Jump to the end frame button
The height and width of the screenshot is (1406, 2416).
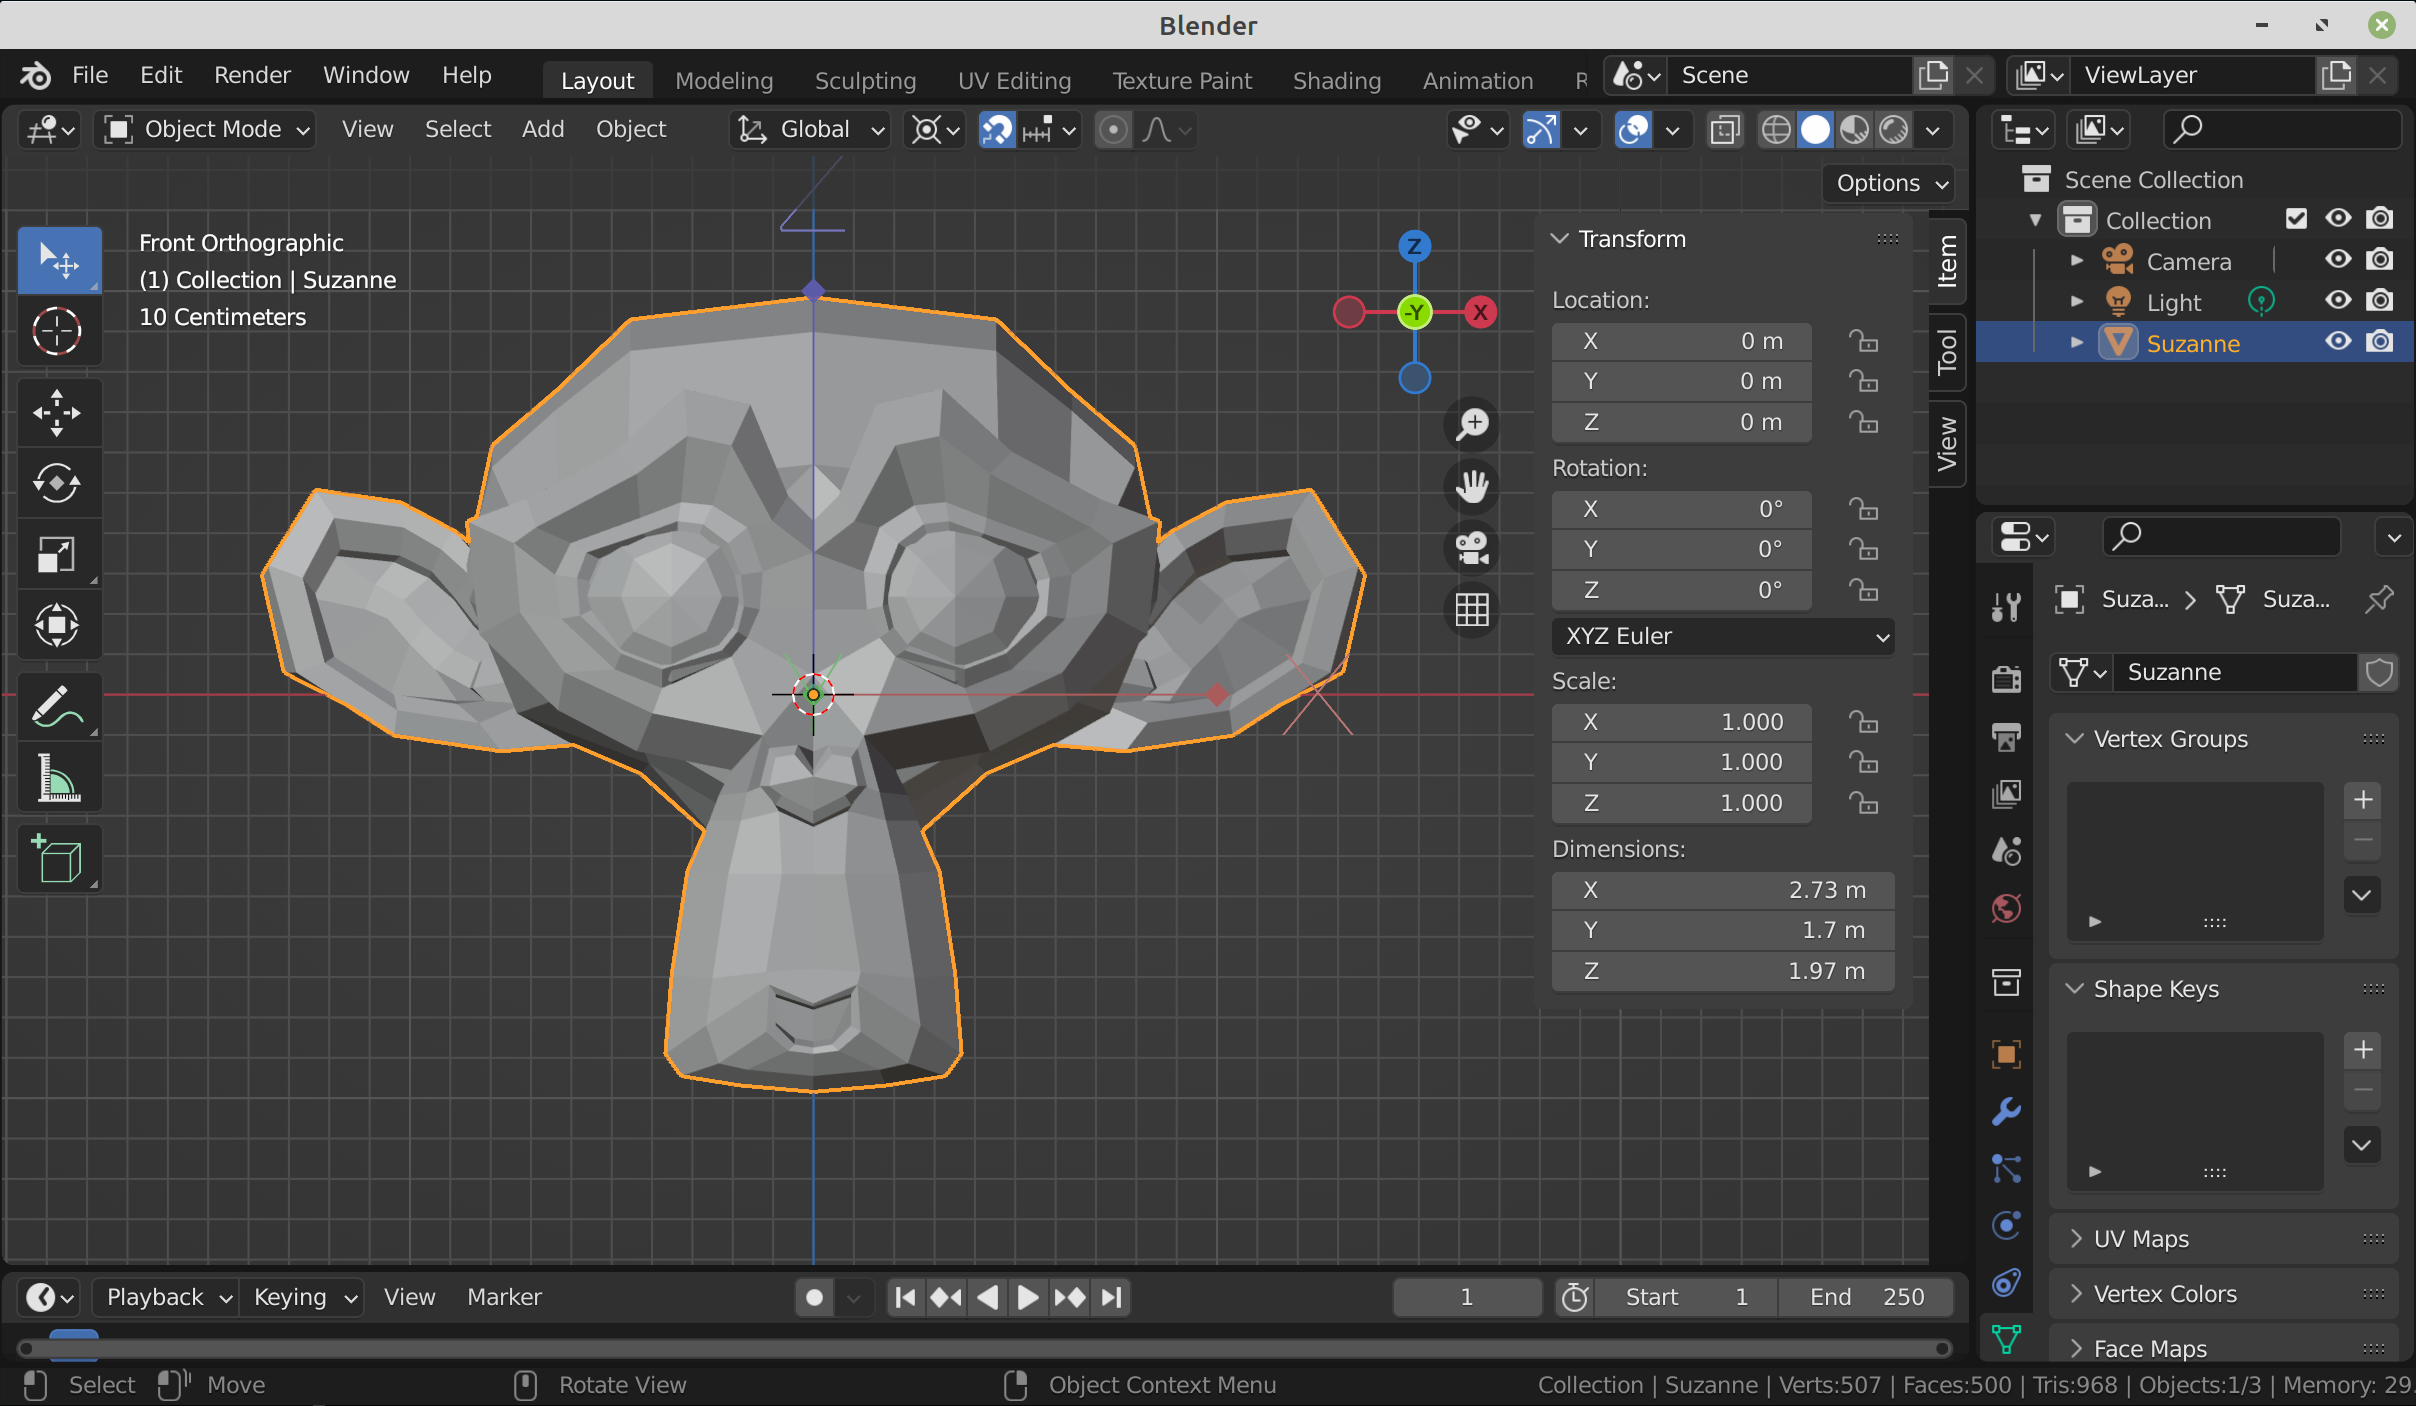(1111, 1297)
